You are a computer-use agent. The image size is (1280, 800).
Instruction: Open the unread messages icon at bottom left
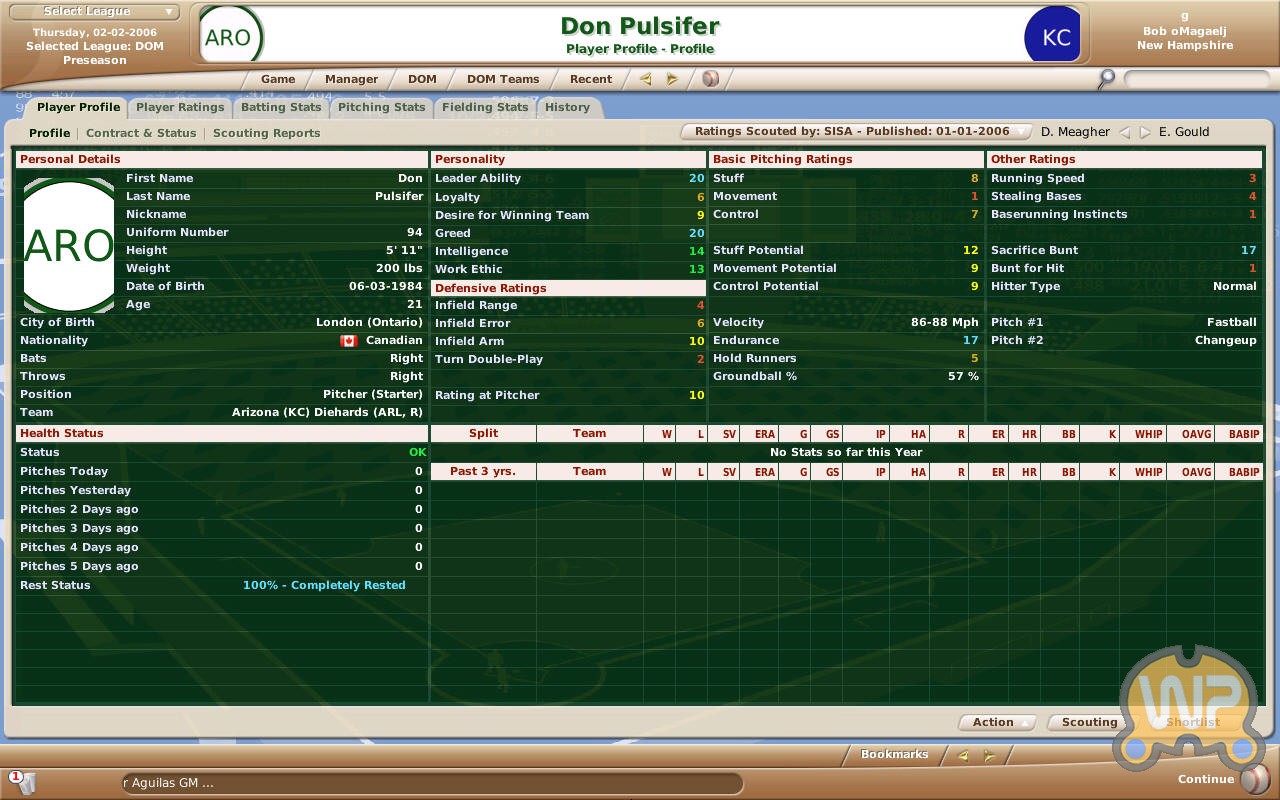(x=22, y=780)
